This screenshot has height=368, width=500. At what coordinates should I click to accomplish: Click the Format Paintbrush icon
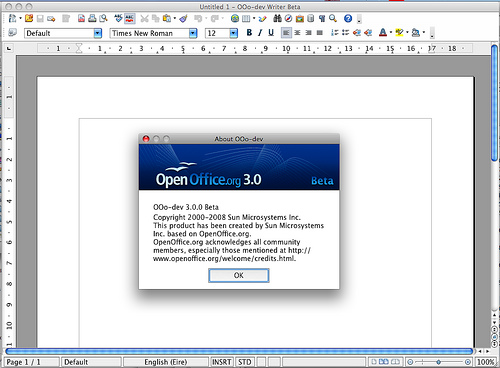pos(183,18)
